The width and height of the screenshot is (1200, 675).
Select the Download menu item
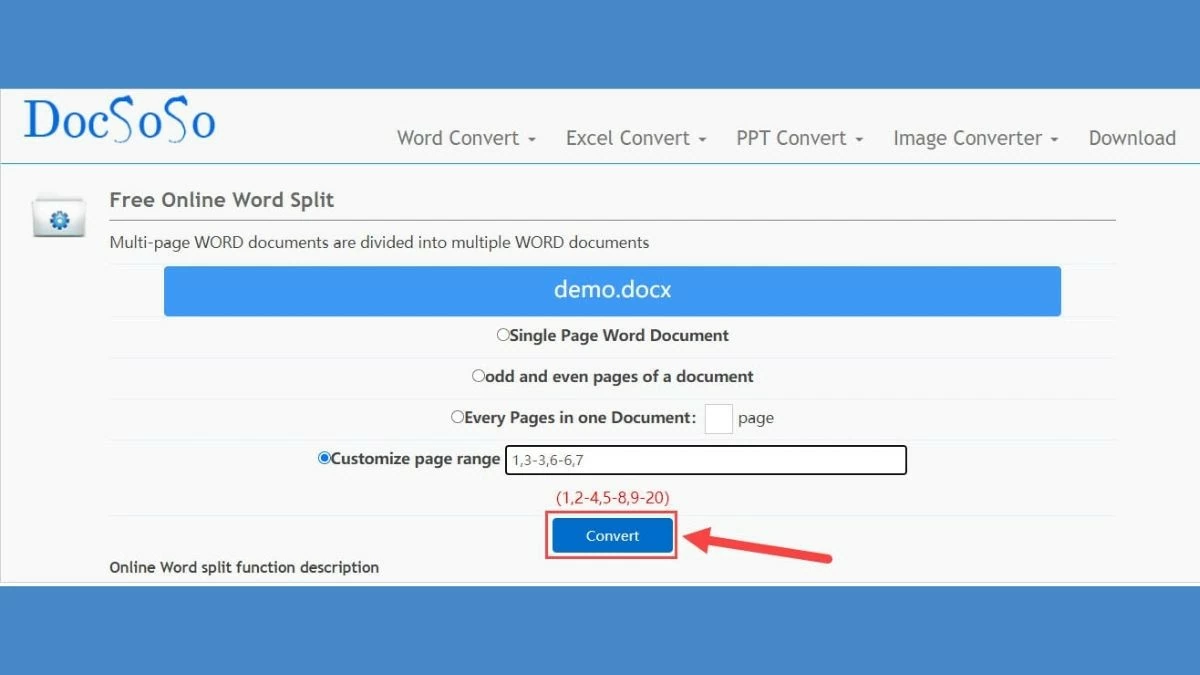(x=1132, y=138)
